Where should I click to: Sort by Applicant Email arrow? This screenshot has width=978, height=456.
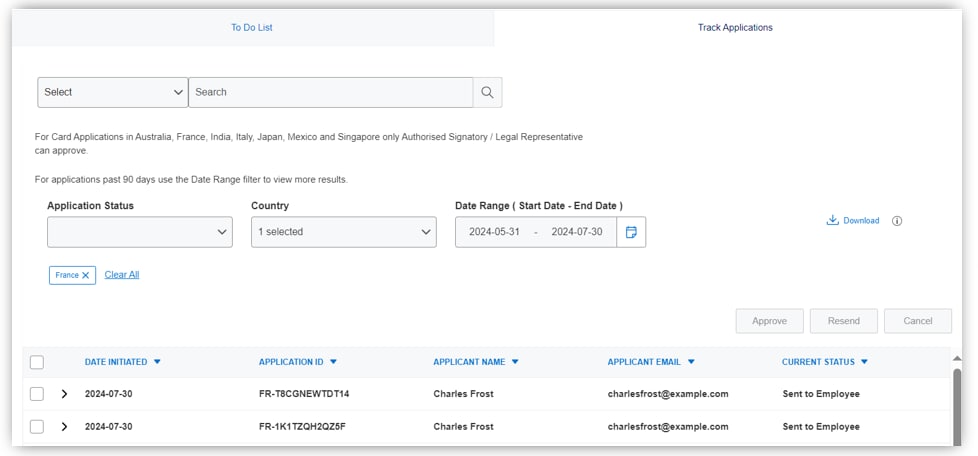point(691,362)
